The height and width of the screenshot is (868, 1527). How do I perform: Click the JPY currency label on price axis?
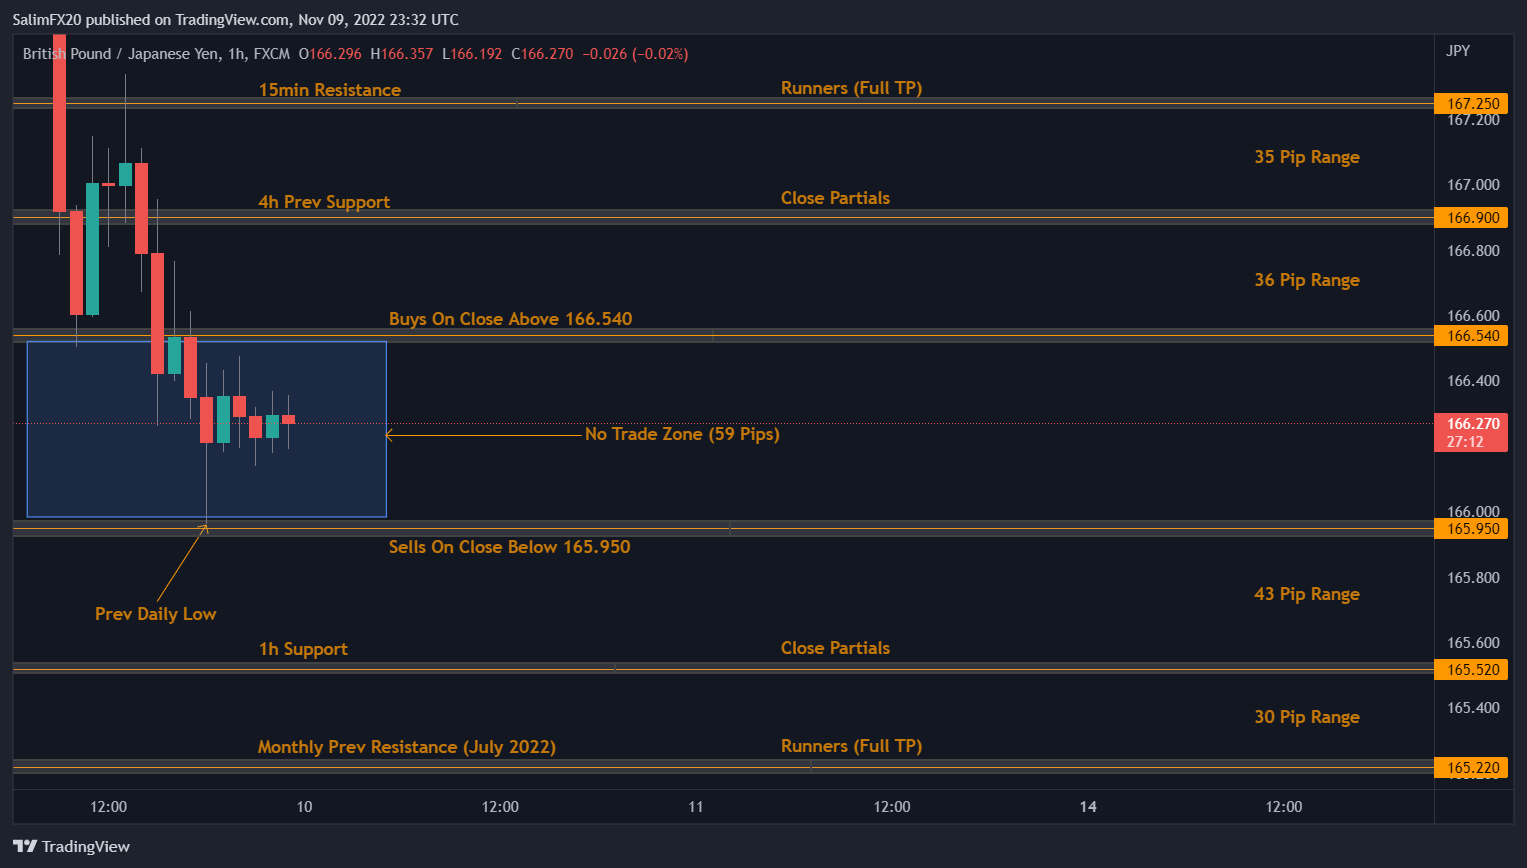click(1458, 51)
